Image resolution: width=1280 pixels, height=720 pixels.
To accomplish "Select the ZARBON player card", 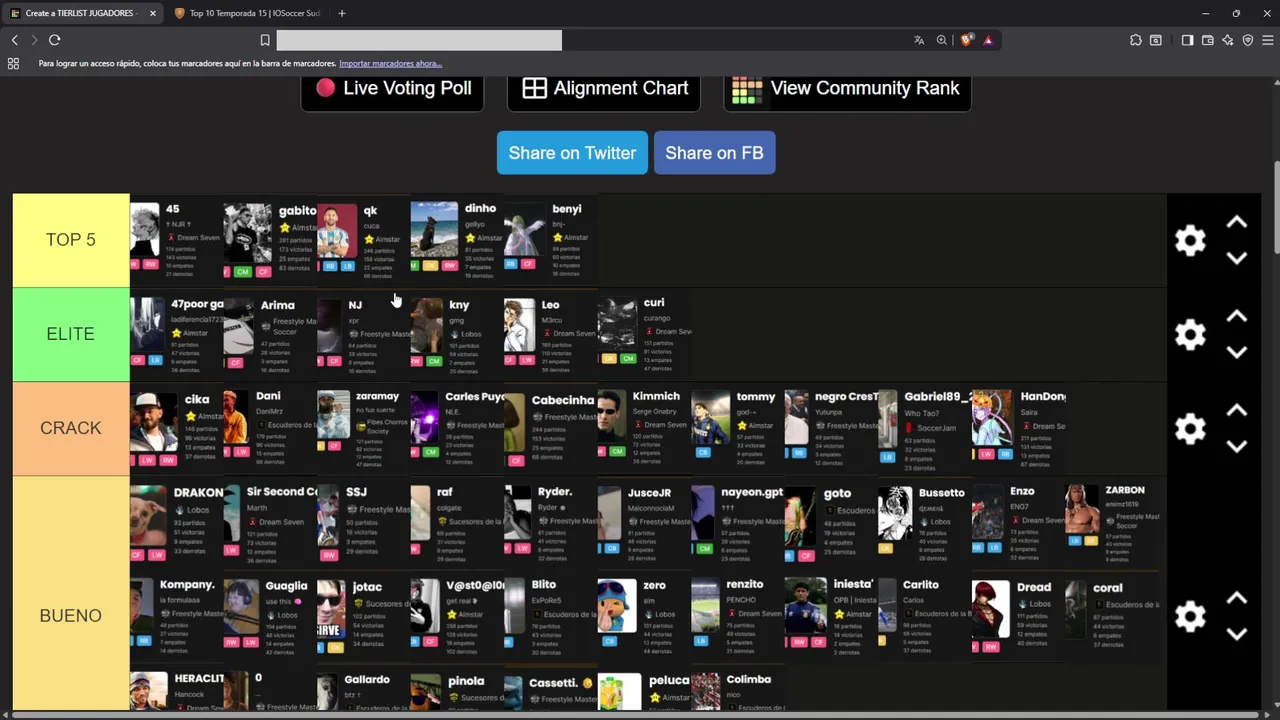I will click(x=1113, y=522).
